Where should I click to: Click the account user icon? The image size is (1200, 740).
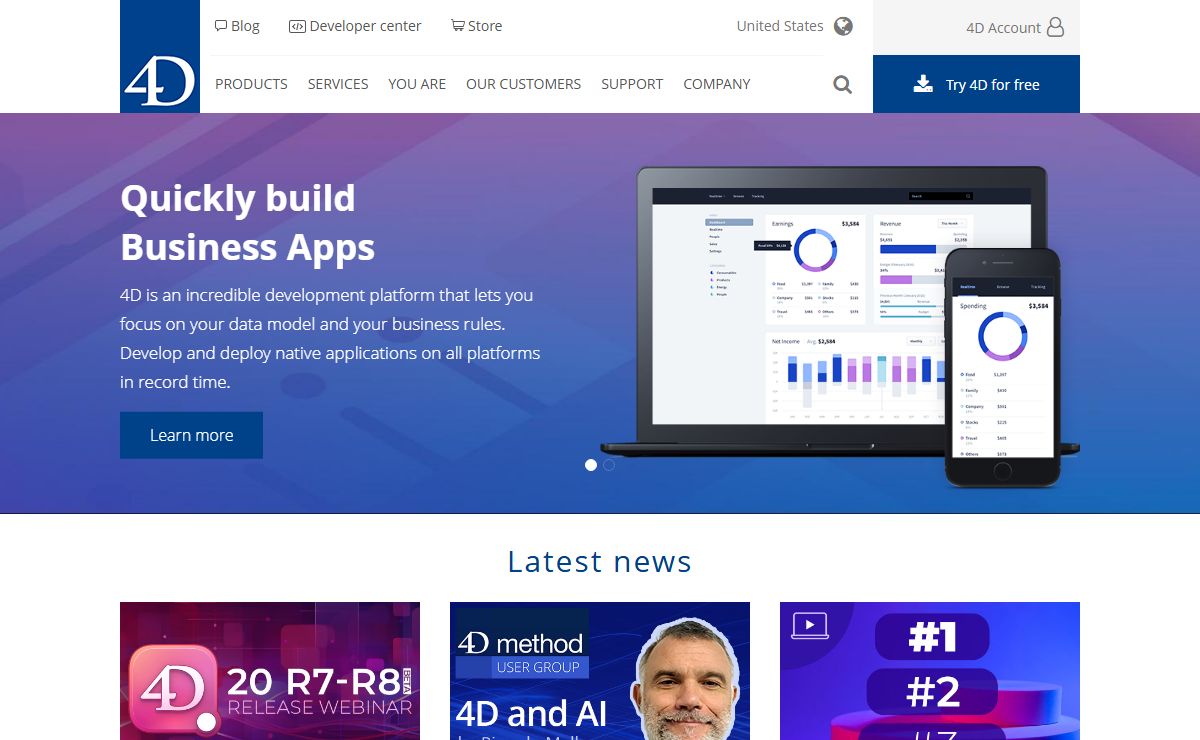pyautogui.click(x=1055, y=28)
